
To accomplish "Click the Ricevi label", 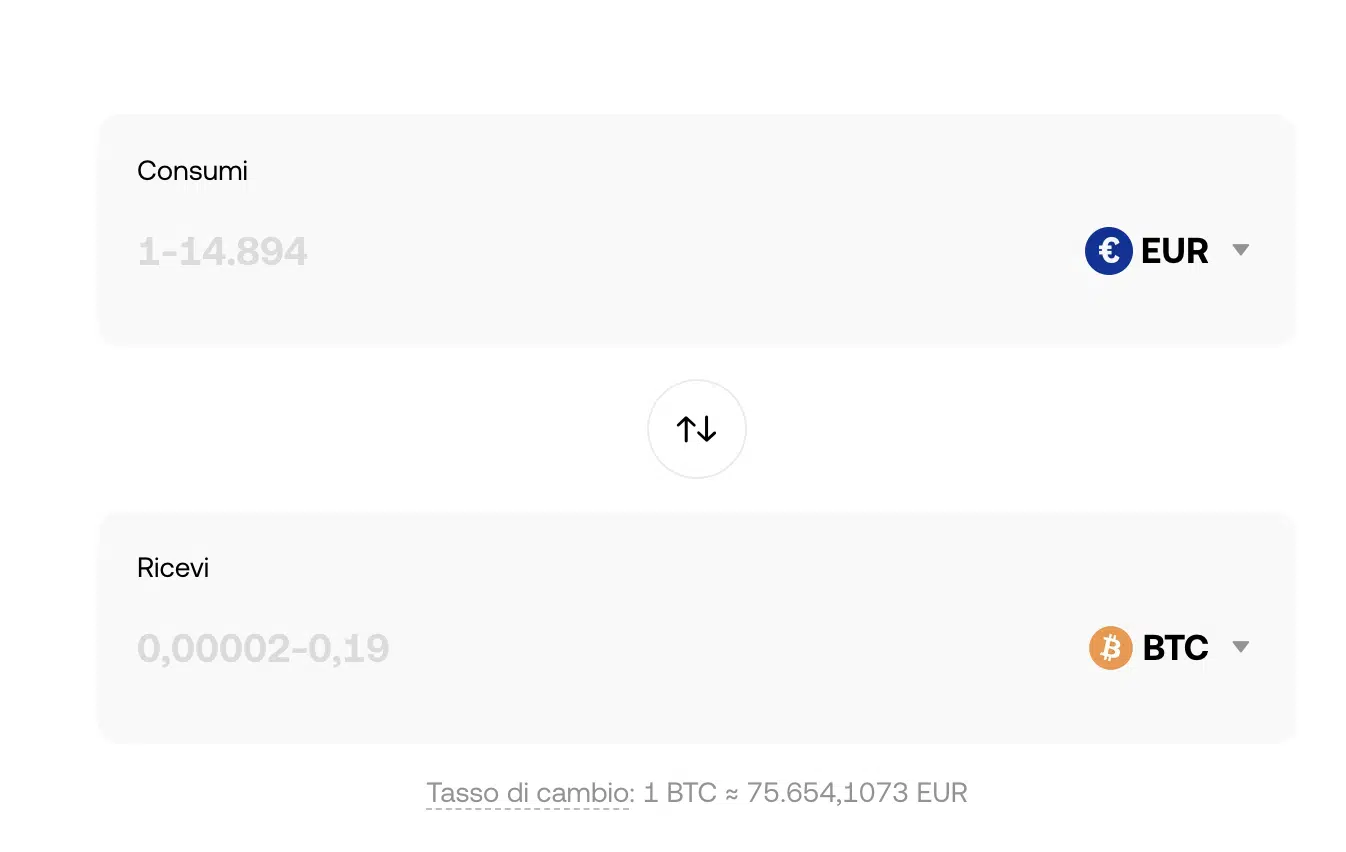I will 173,568.
